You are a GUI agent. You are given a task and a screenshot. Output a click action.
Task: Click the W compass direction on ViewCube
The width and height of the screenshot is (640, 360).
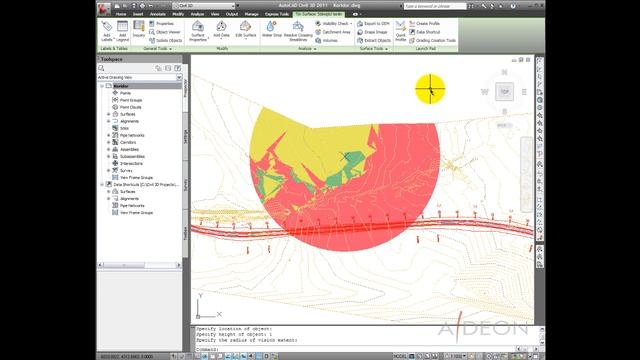[x=484, y=92]
